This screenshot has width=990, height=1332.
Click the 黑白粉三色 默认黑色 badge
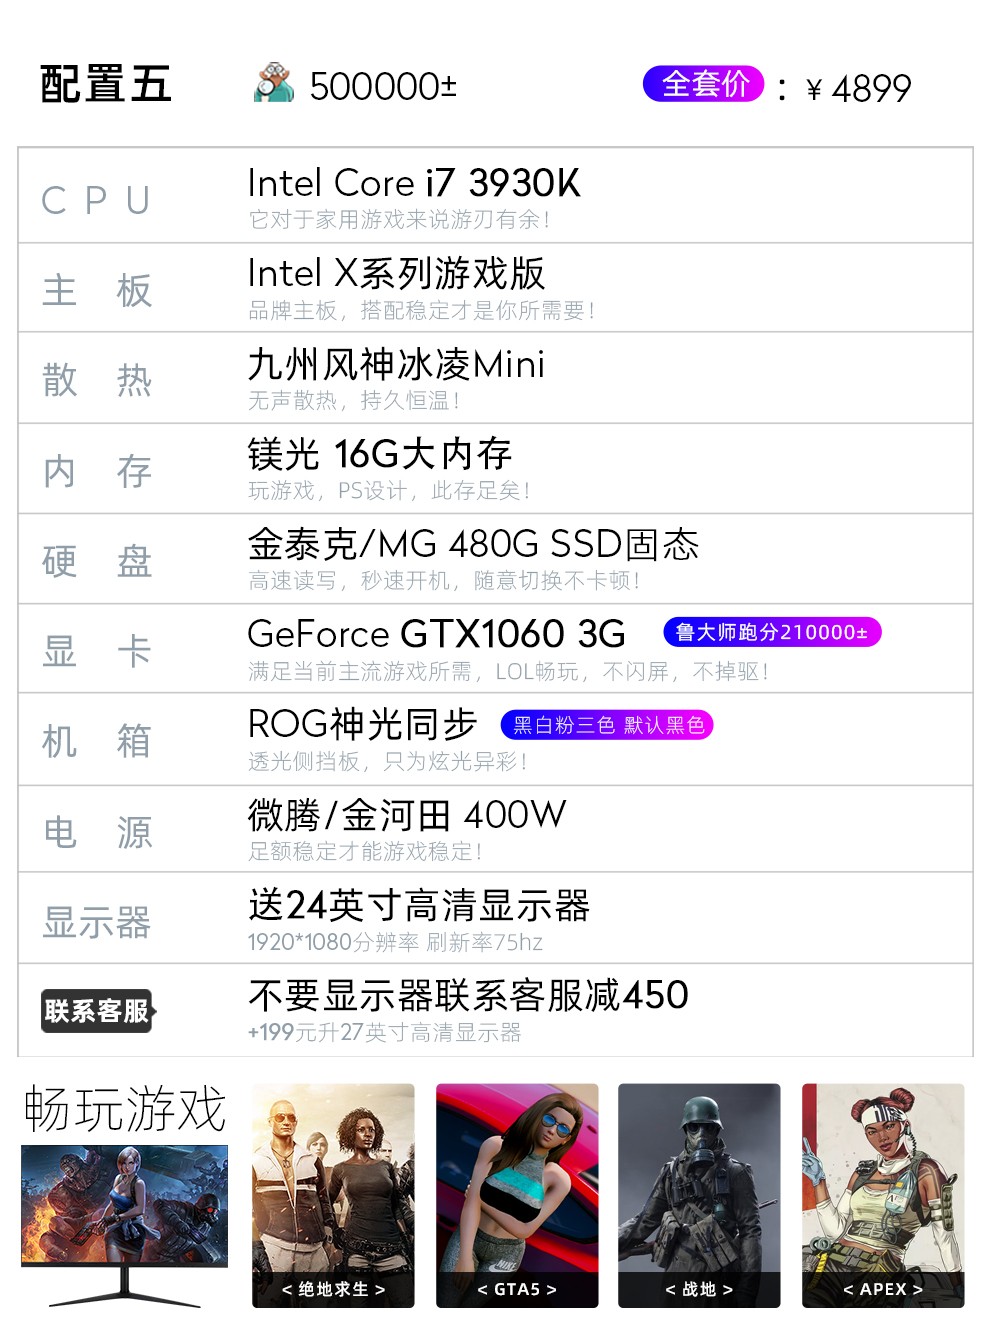(607, 725)
